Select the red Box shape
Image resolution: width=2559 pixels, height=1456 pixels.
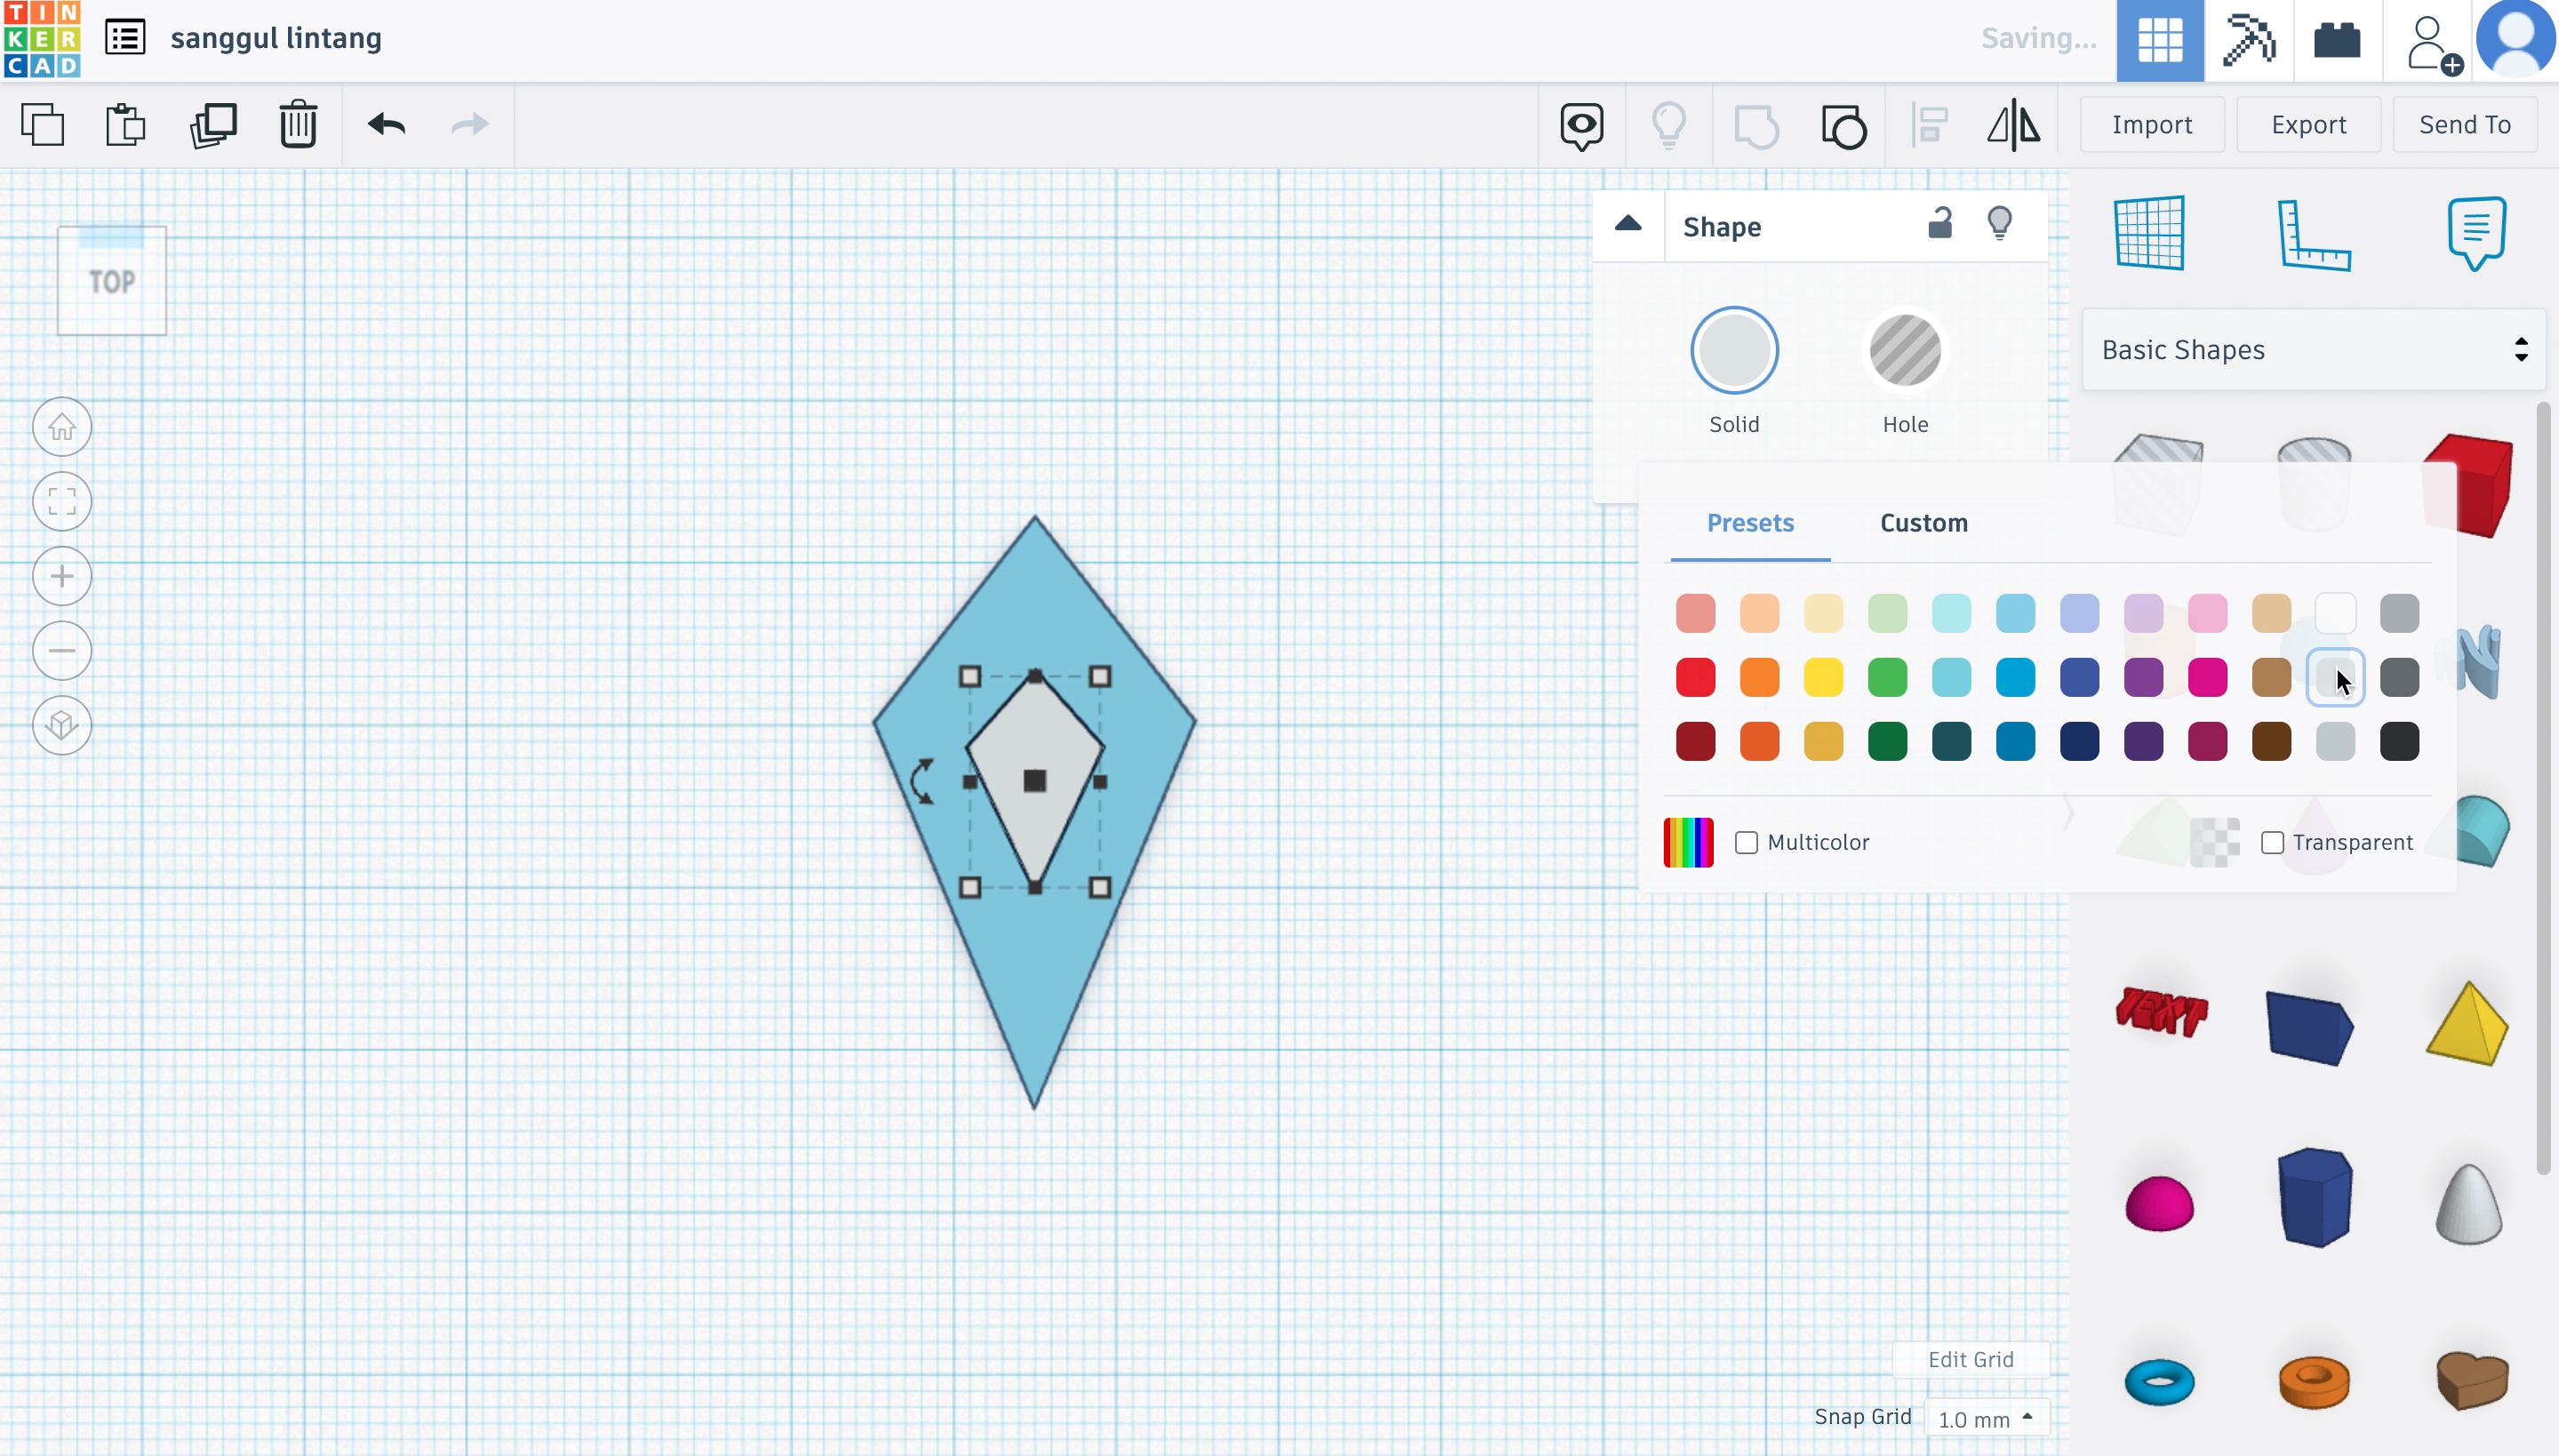2468,485
